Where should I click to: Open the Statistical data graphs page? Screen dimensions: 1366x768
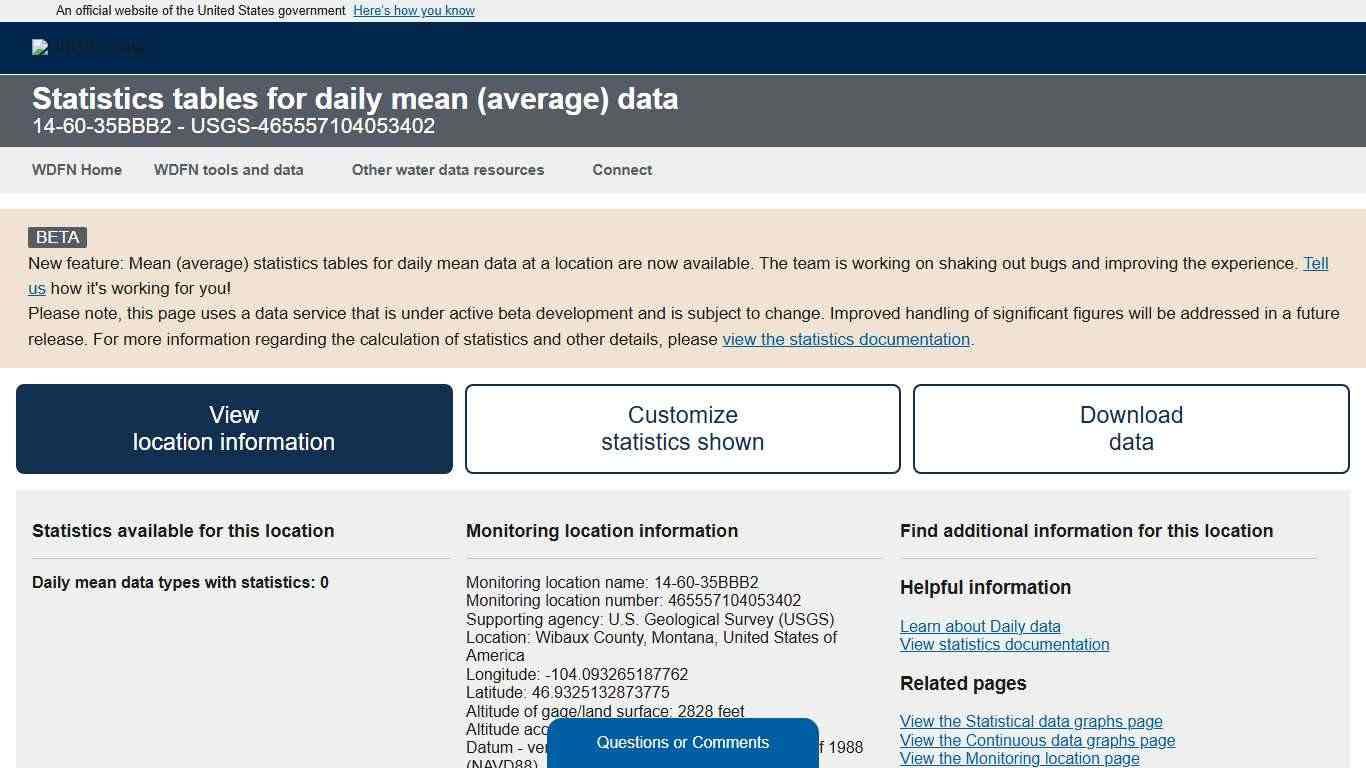coord(1031,721)
